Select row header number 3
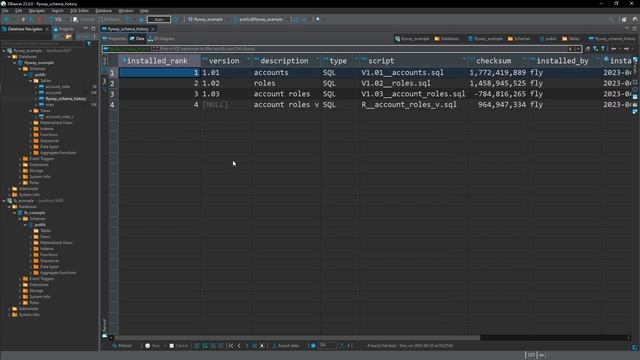The width and height of the screenshot is (640, 360). [112, 94]
